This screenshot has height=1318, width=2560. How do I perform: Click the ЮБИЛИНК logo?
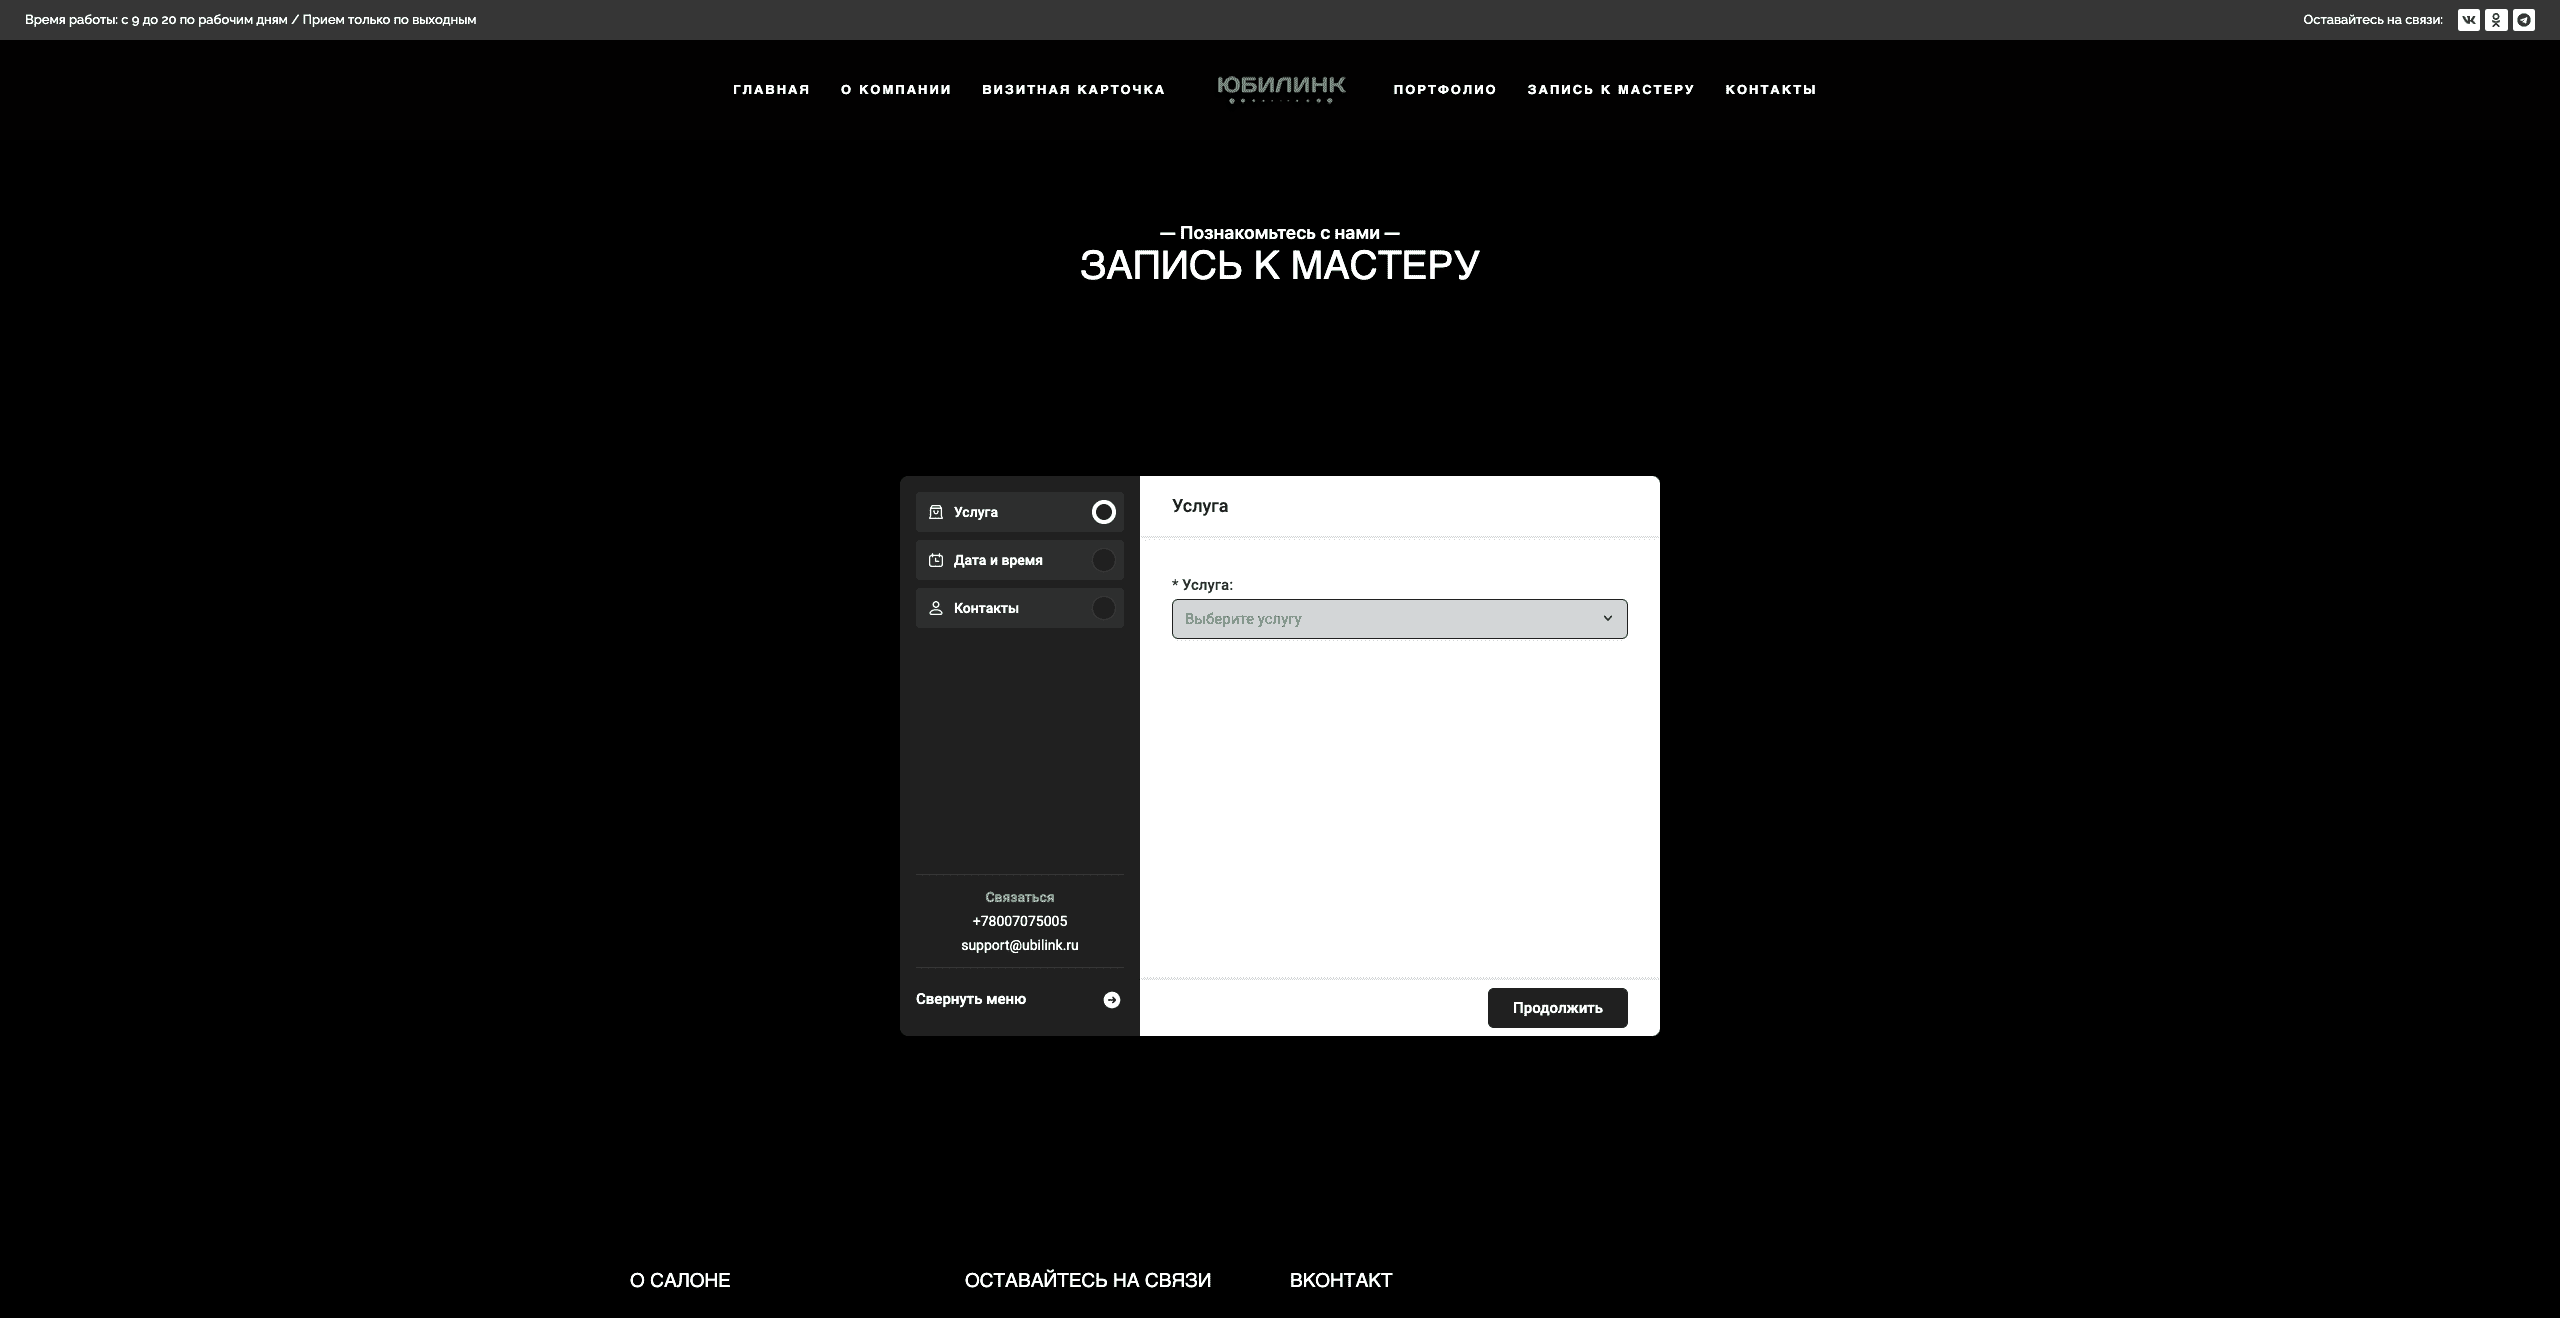point(1281,89)
